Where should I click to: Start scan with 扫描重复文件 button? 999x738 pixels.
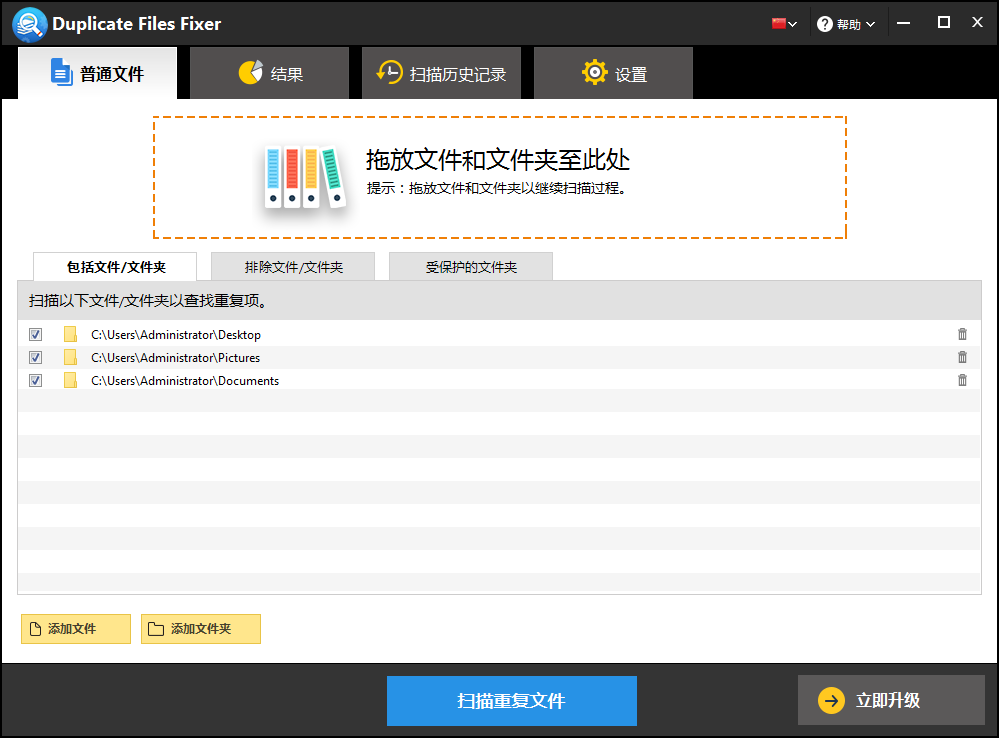coord(512,701)
